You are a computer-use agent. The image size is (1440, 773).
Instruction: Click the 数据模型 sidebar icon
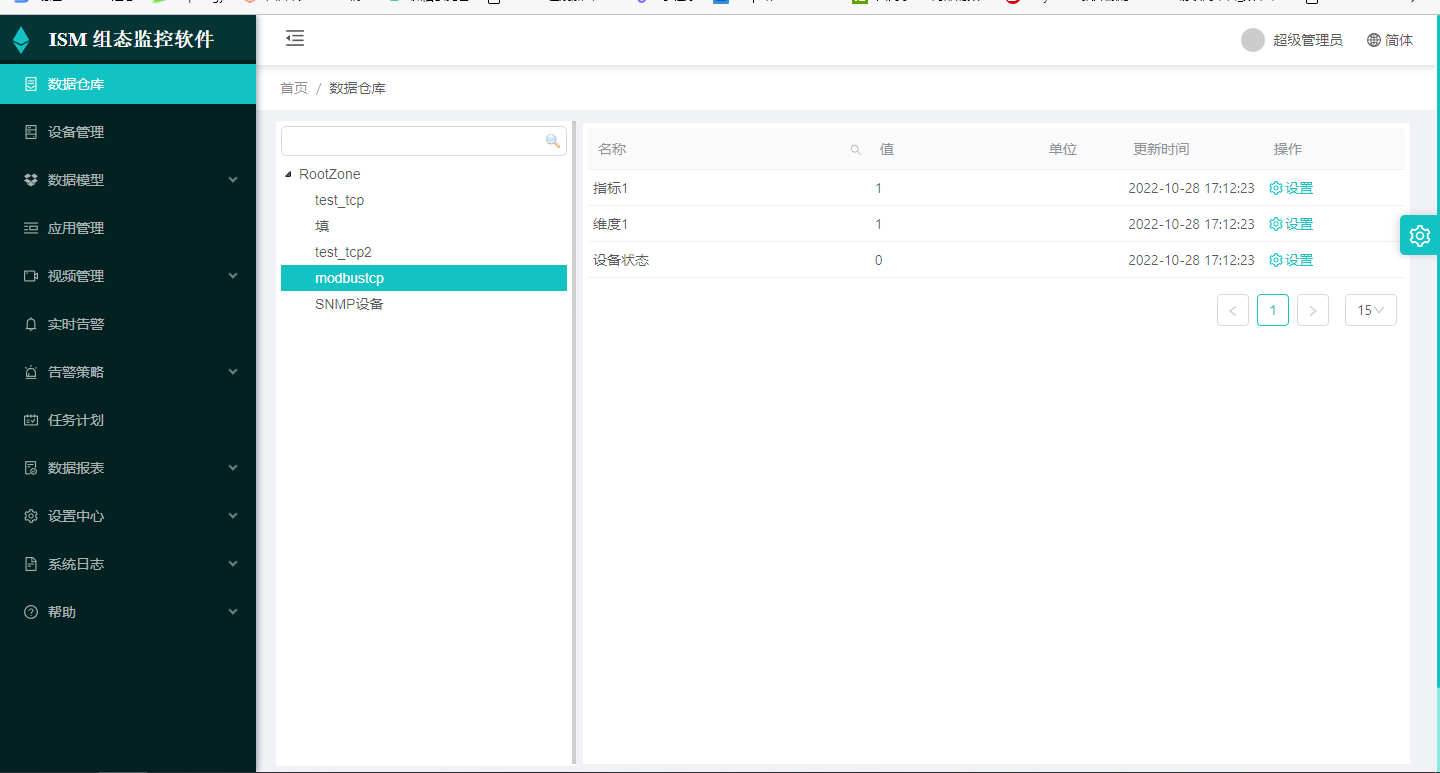coord(31,180)
